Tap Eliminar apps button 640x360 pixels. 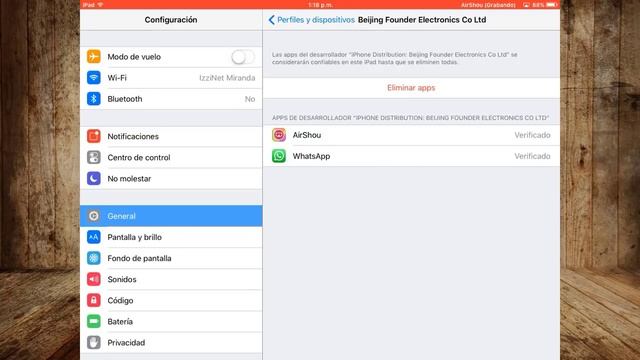point(411,88)
